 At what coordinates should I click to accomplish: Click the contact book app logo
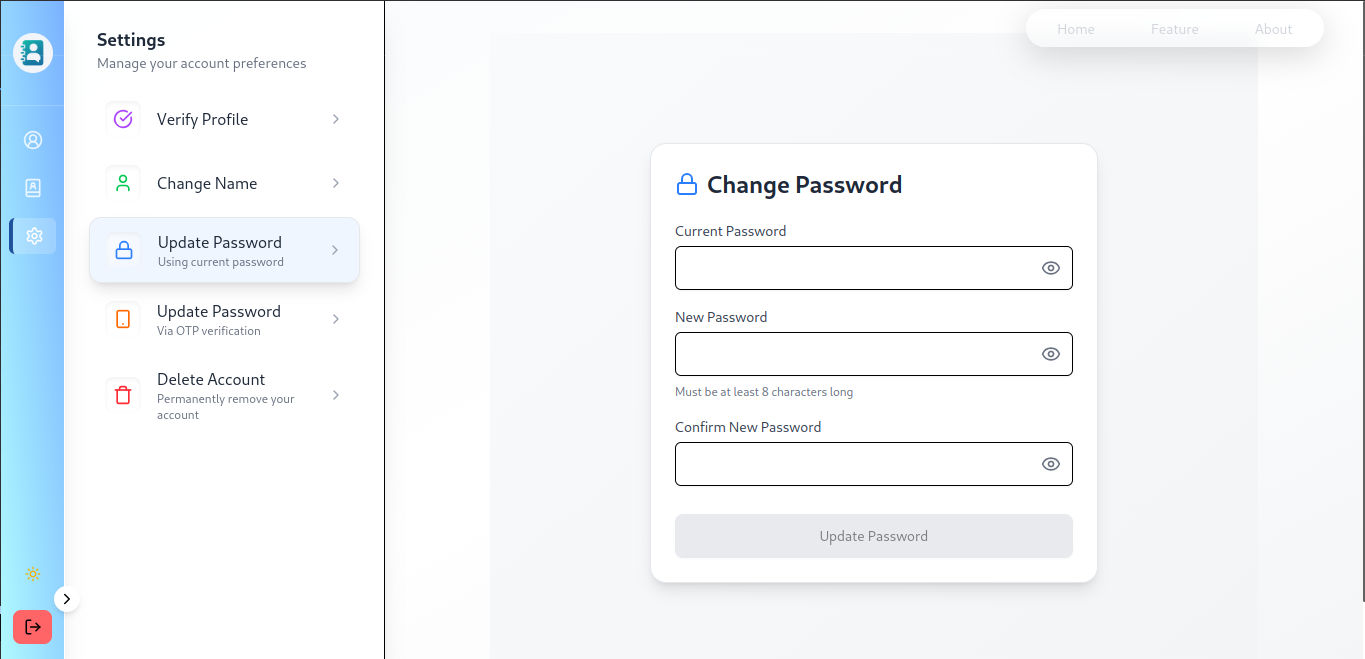[x=33, y=52]
